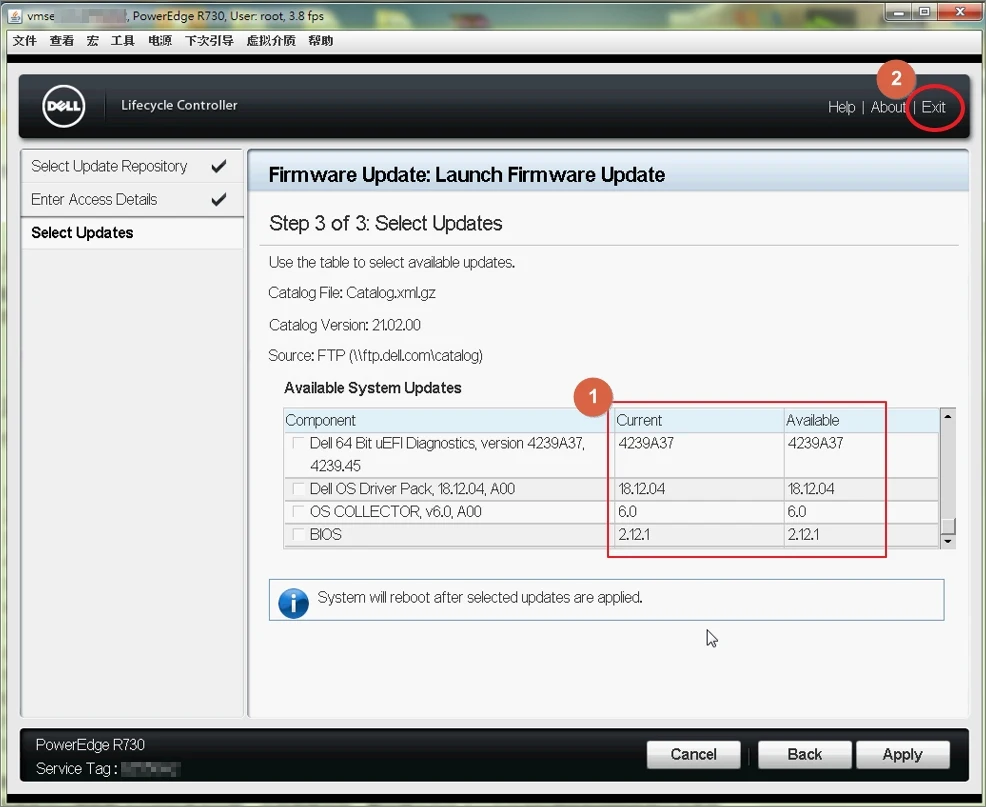The width and height of the screenshot is (986, 807).
Task: Maximize the virtual console window
Action: click(924, 11)
